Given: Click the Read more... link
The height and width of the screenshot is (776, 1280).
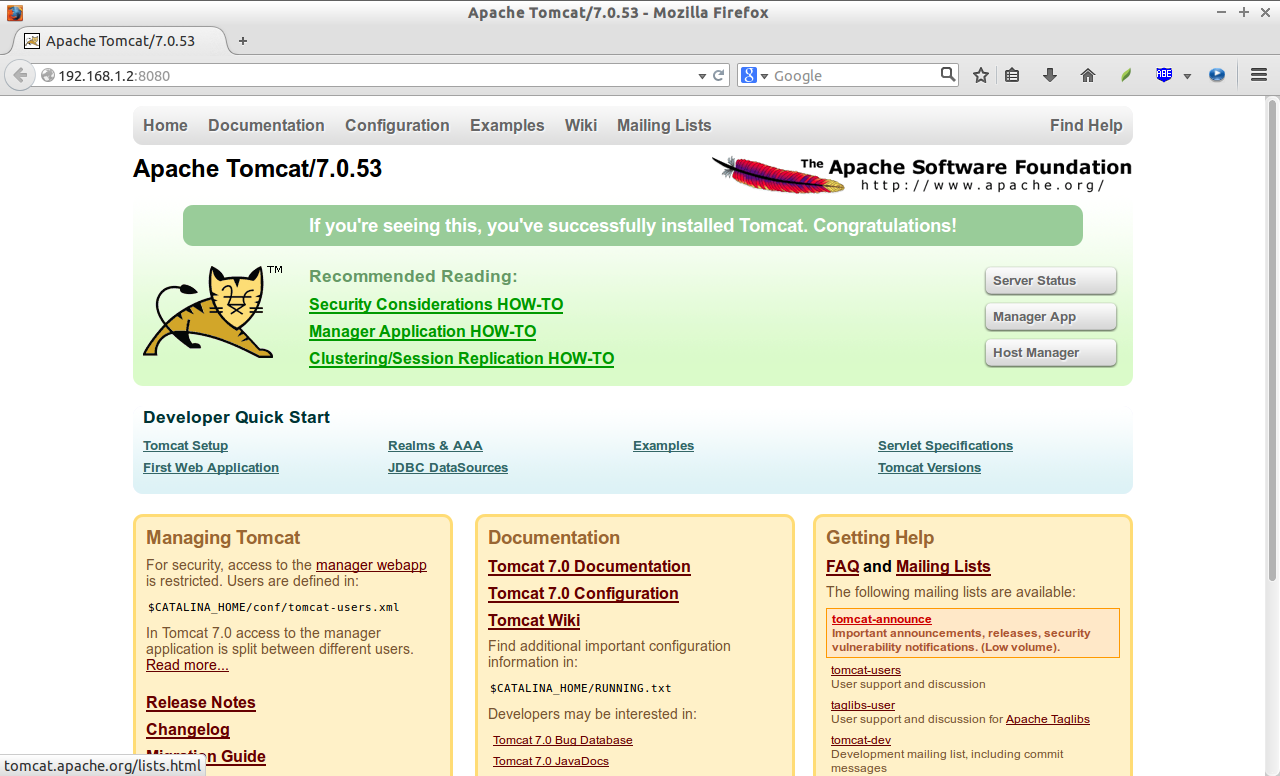Looking at the screenshot, I should (x=187, y=665).
